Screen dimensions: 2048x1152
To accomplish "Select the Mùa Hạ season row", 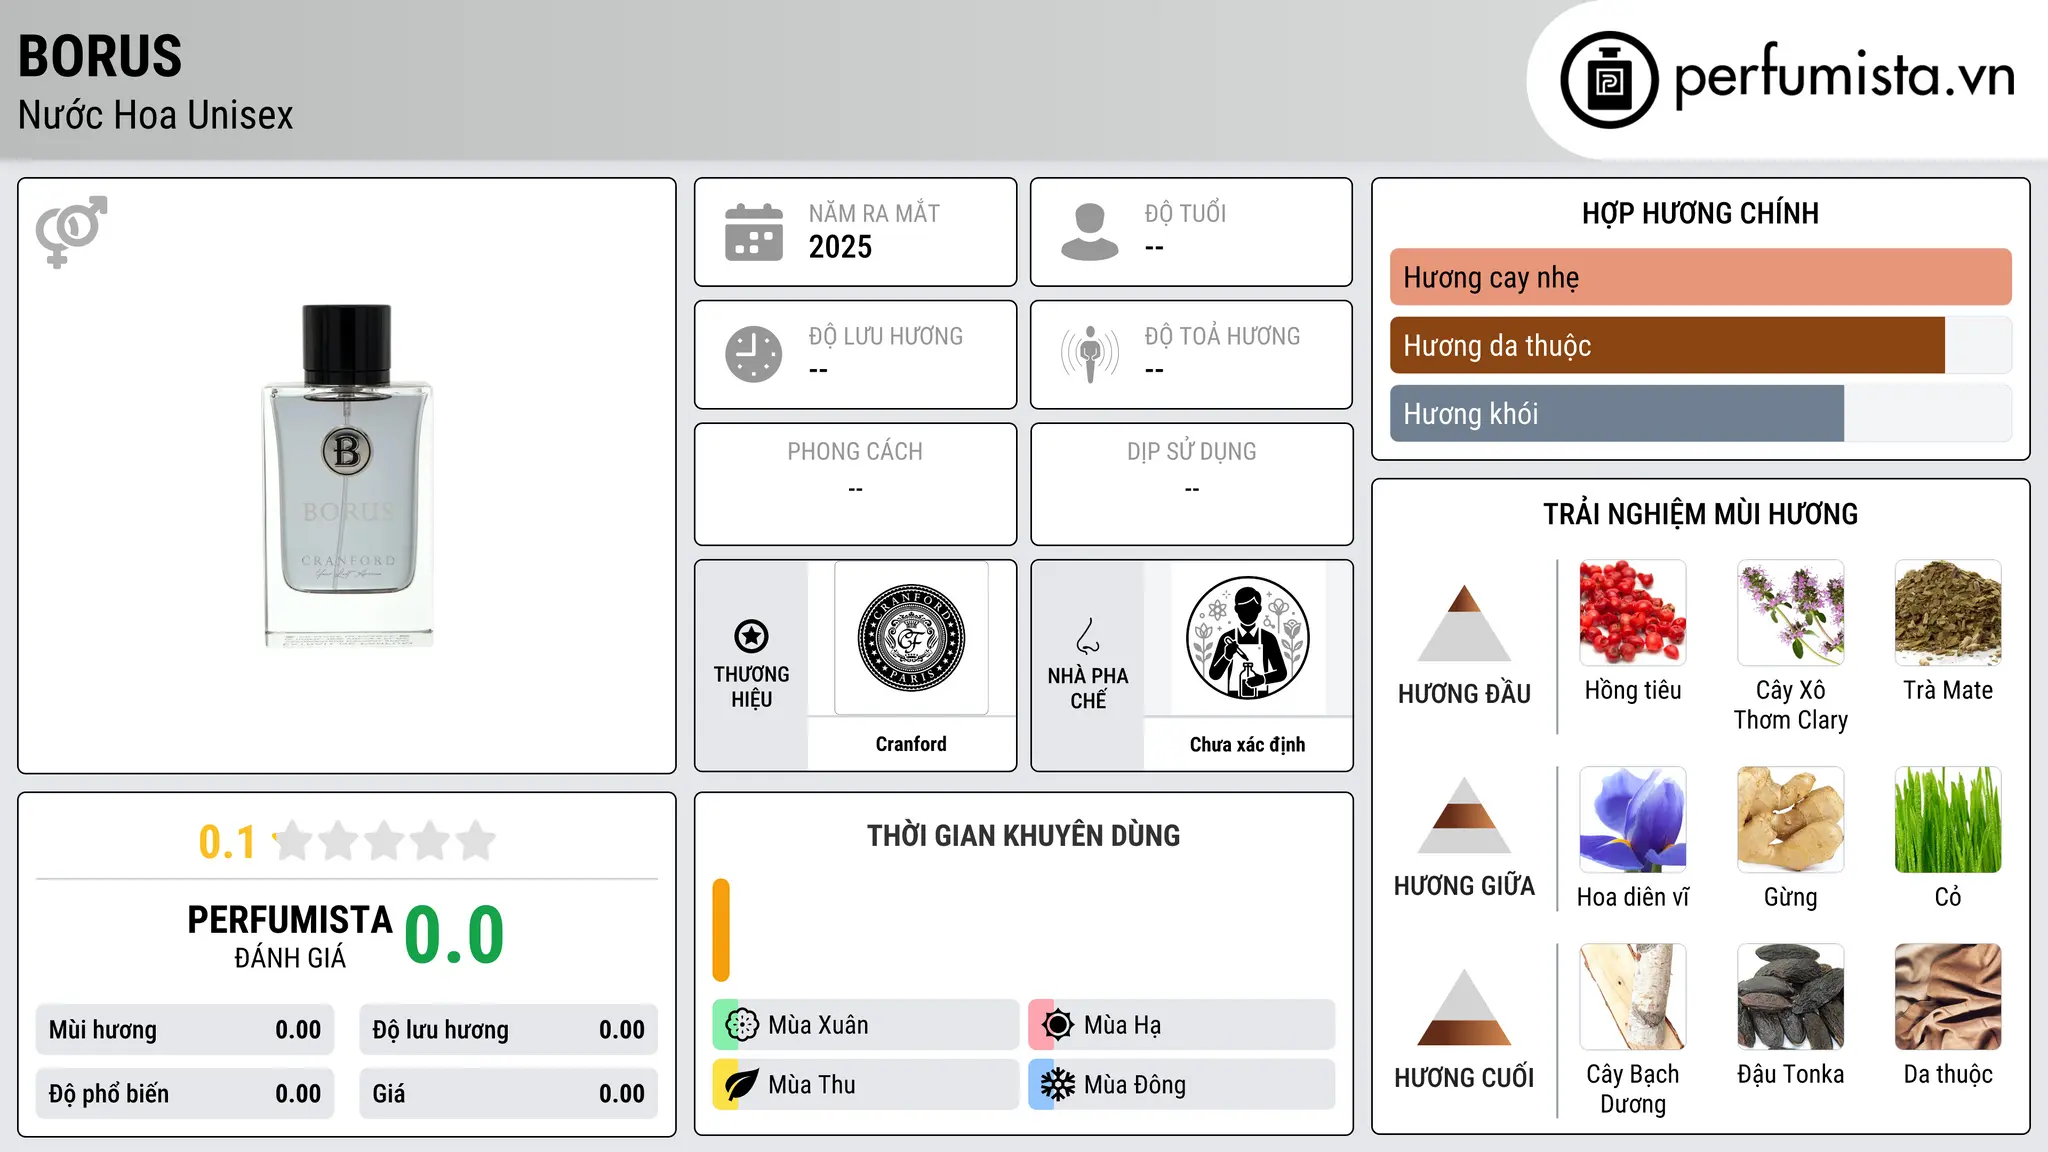I will [x=1182, y=1025].
